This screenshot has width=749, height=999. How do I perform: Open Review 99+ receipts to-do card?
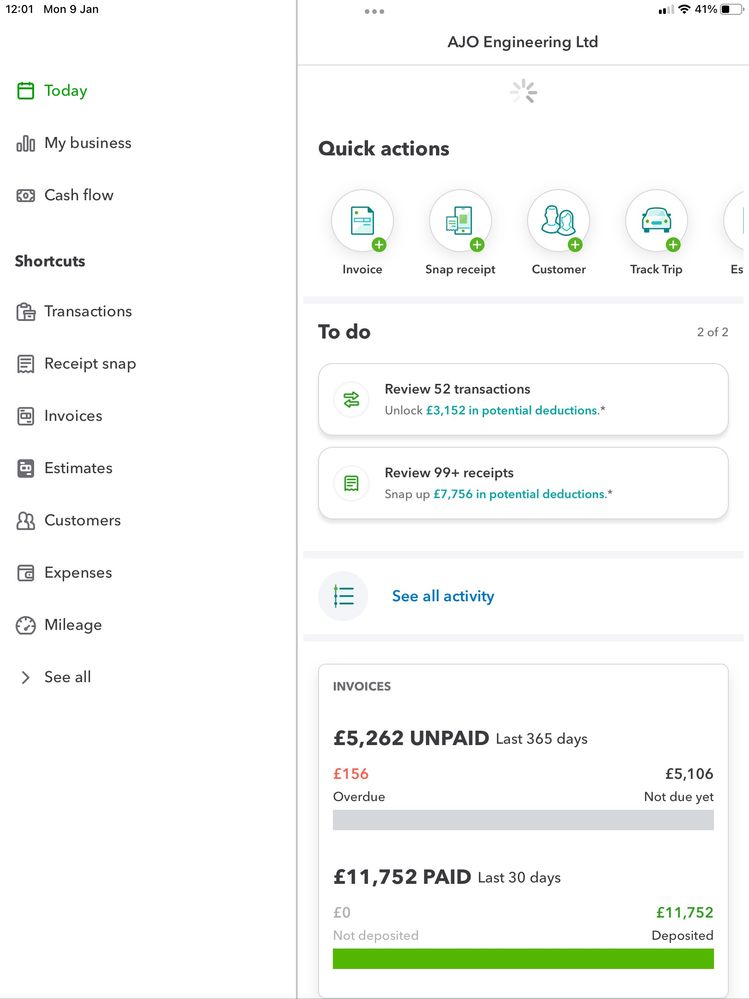tap(523, 483)
